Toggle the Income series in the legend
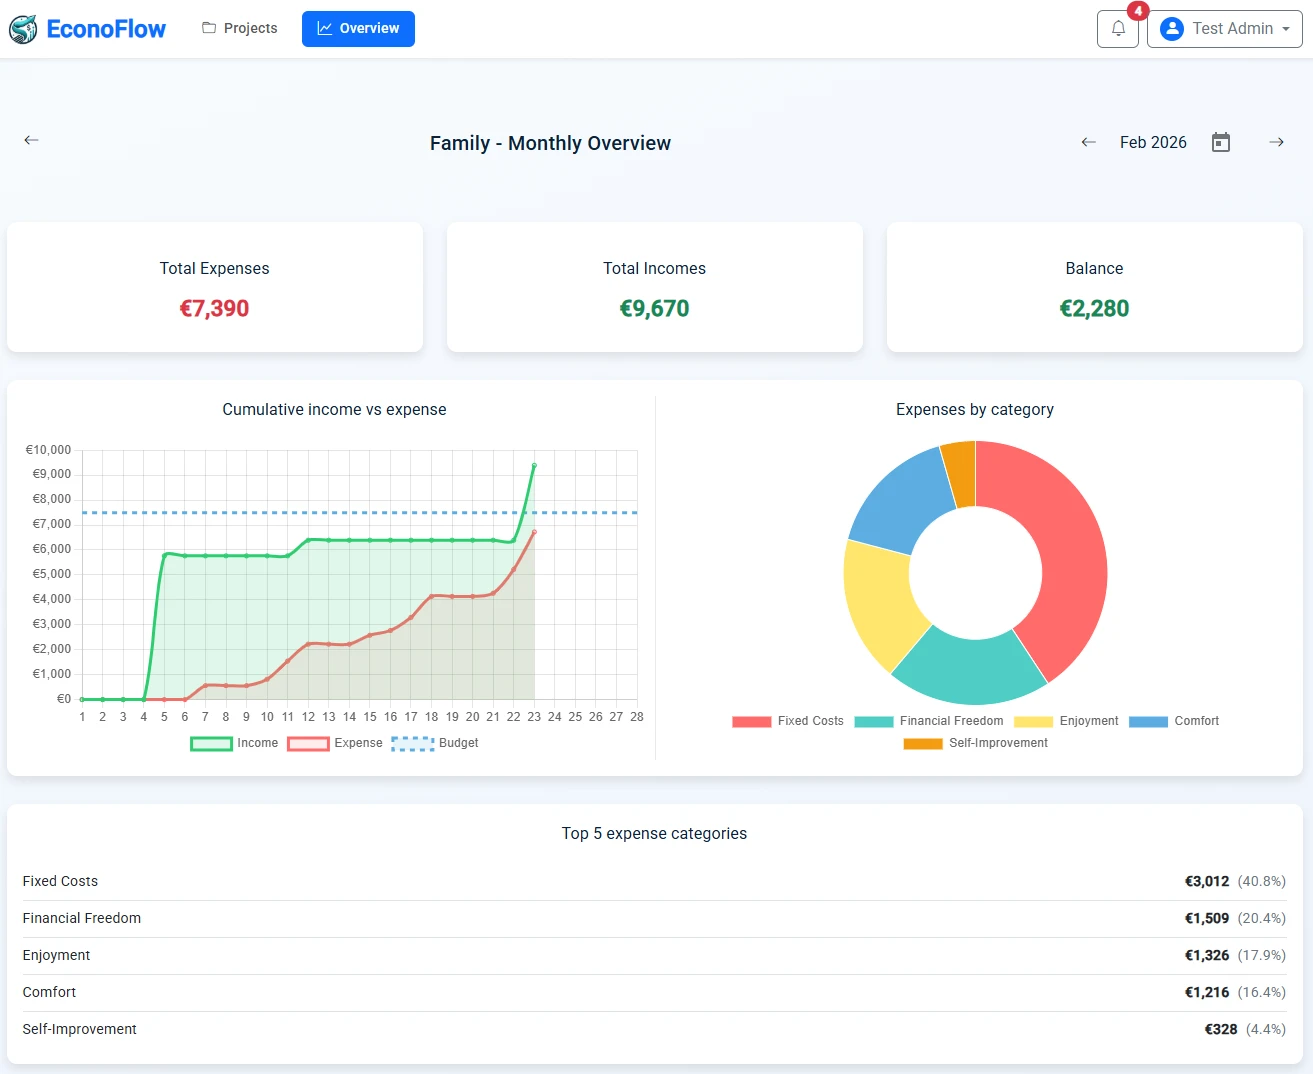 [235, 743]
